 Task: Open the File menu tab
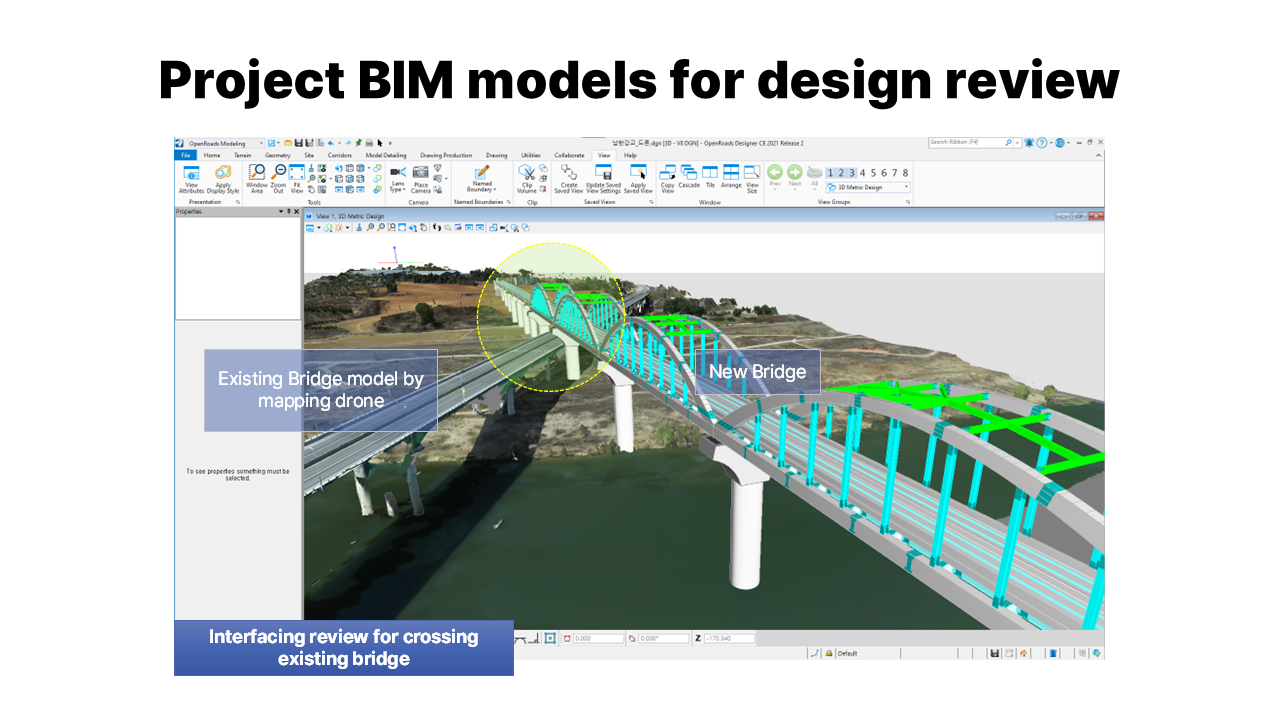[185, 156]
